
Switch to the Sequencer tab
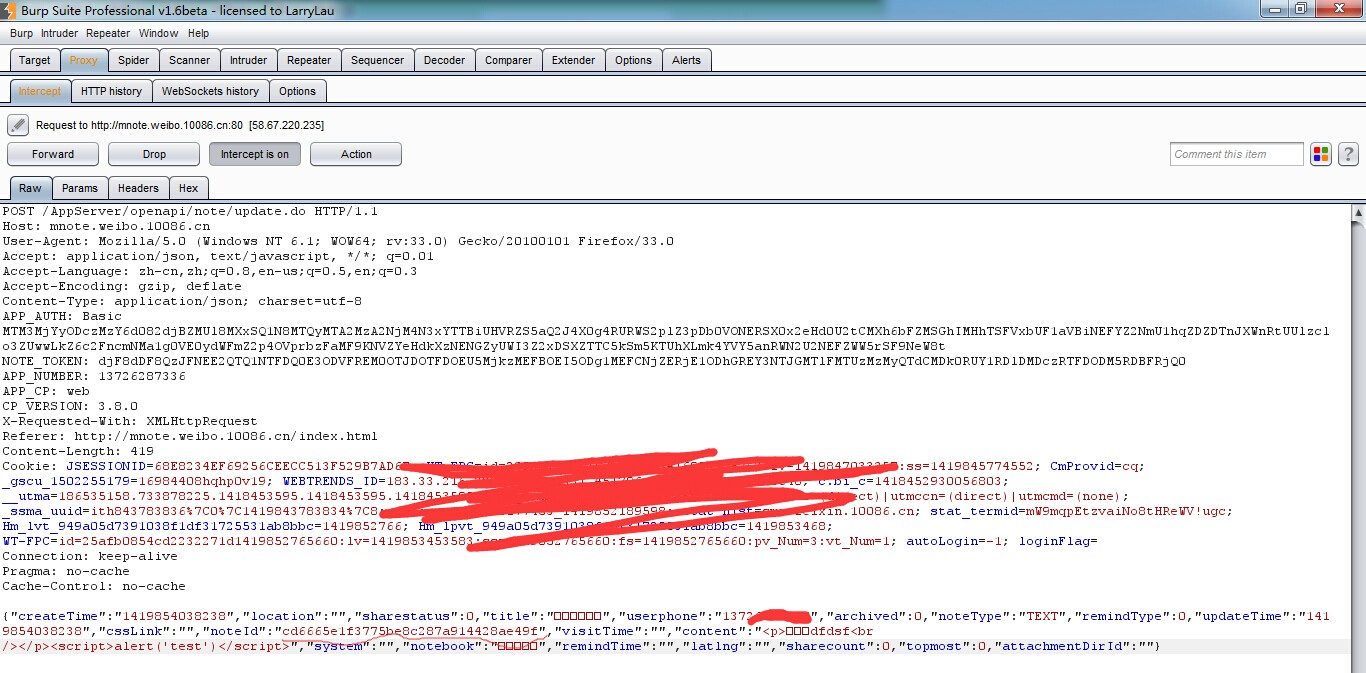coord(378,60)
